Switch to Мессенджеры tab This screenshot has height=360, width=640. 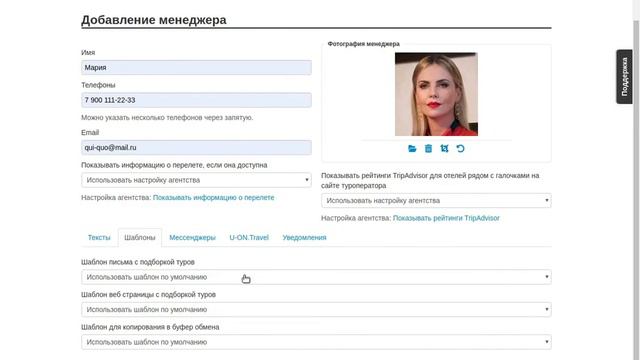click(x=192, y=238)
